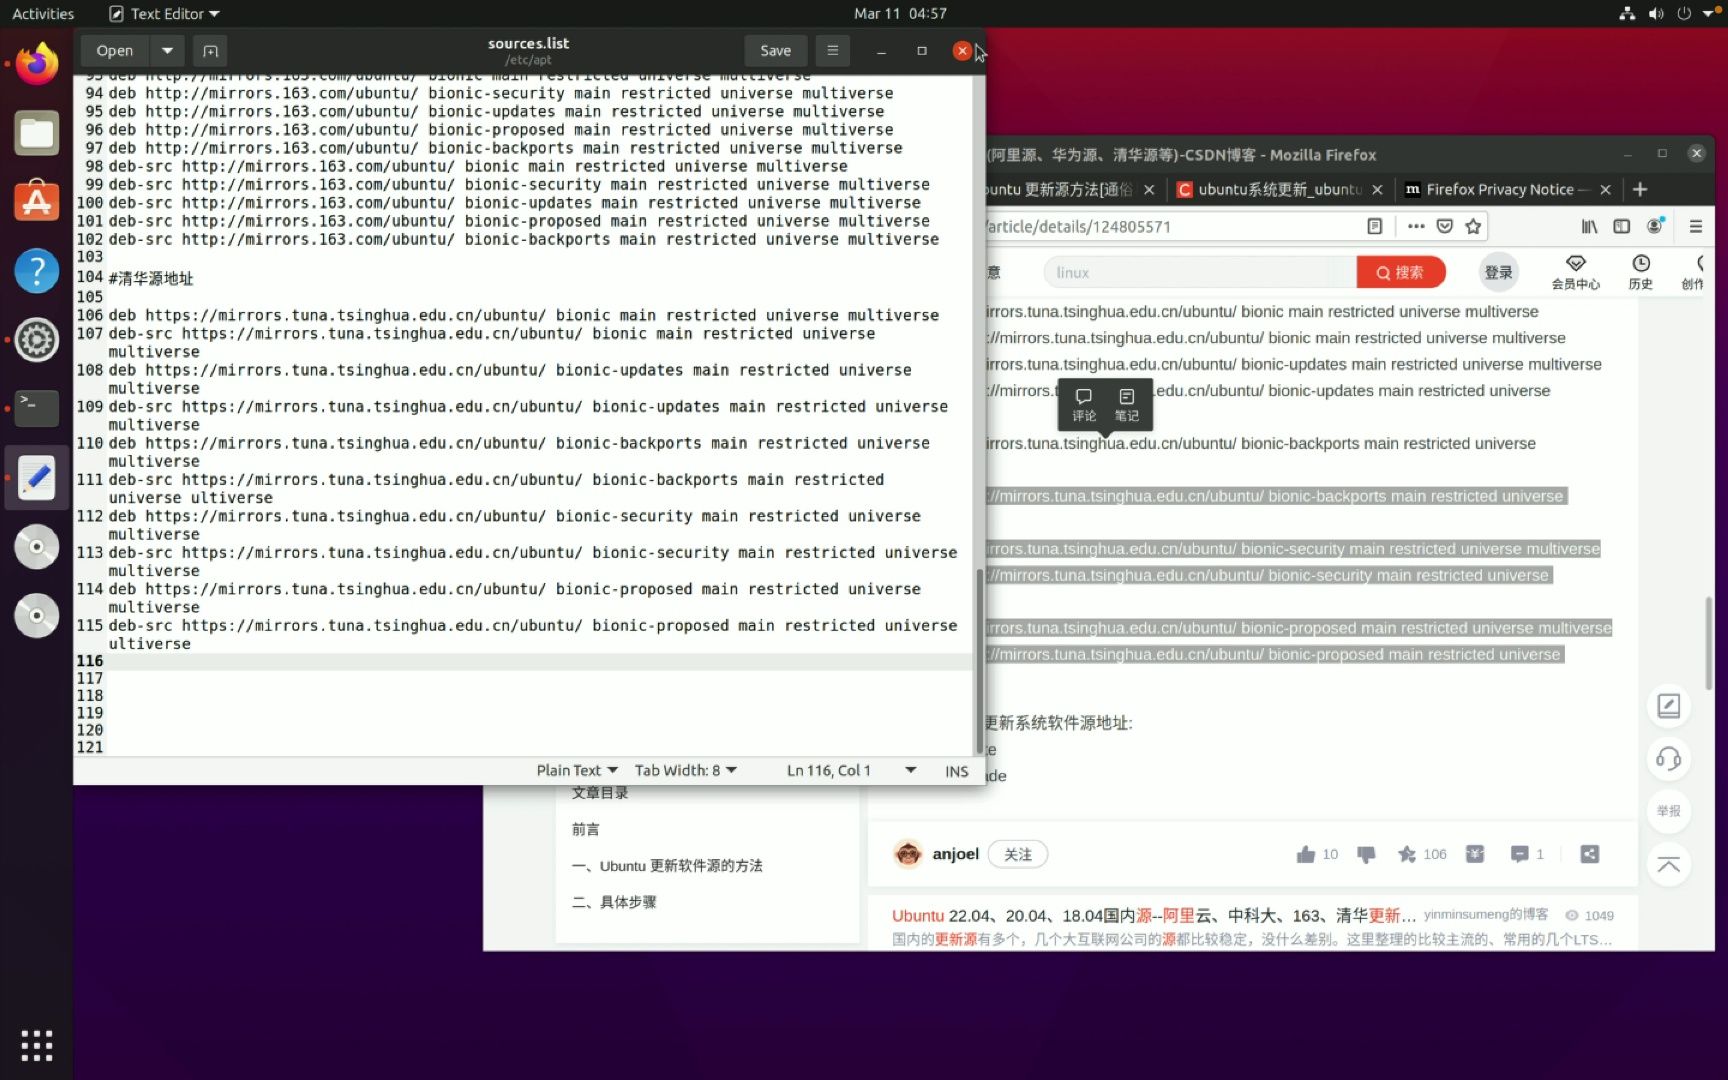Image resolution: width=1728 pixels, height=1080 pixels.
Task: Open the Ubuntu 22.04、20.04、18.04国内源 article link
Action: pos(1153,915)
